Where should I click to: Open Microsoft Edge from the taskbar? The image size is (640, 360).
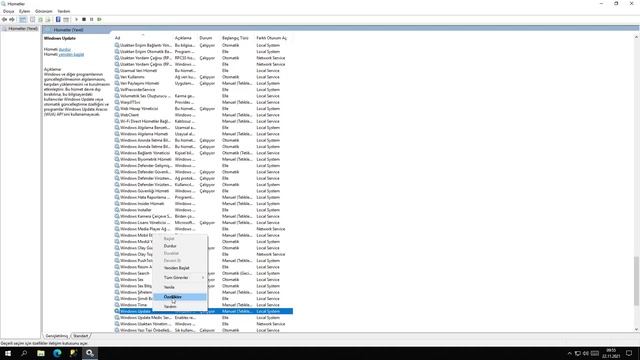coord(57,353)
